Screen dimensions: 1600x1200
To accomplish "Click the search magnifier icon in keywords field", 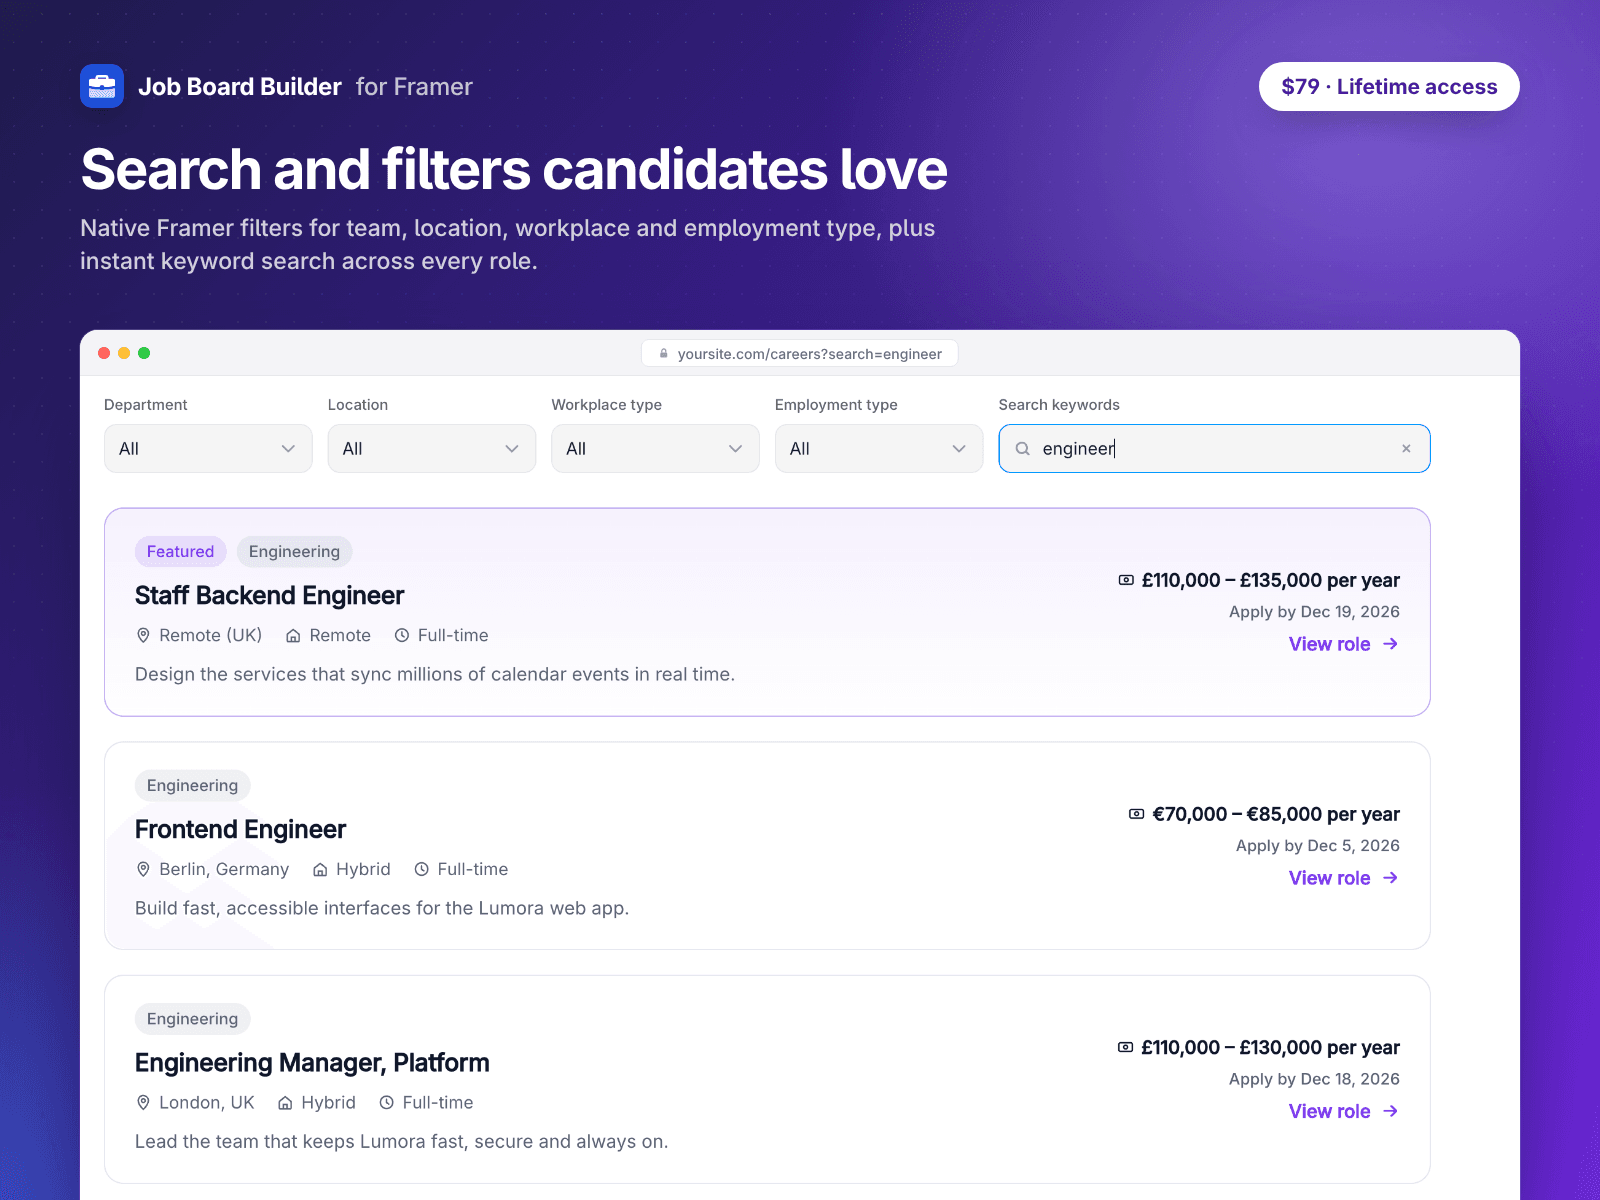I will [x=1022, y=449].
